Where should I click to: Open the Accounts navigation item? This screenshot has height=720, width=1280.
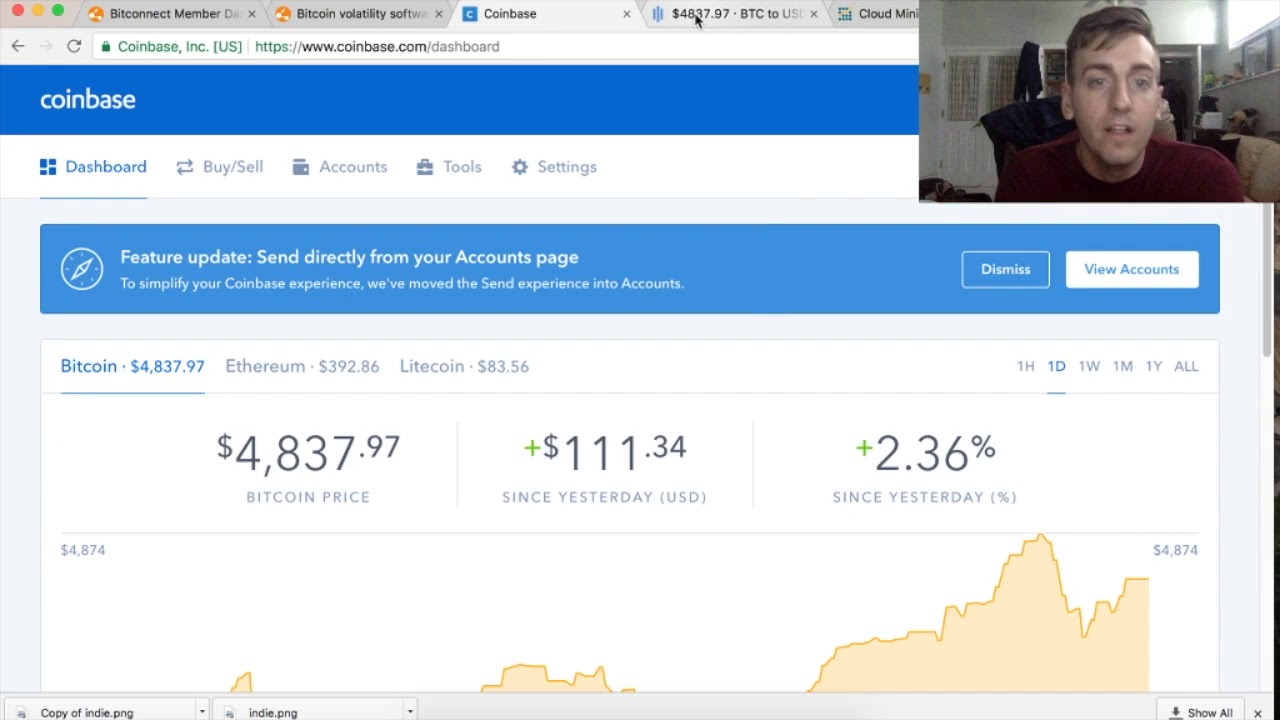340,167
